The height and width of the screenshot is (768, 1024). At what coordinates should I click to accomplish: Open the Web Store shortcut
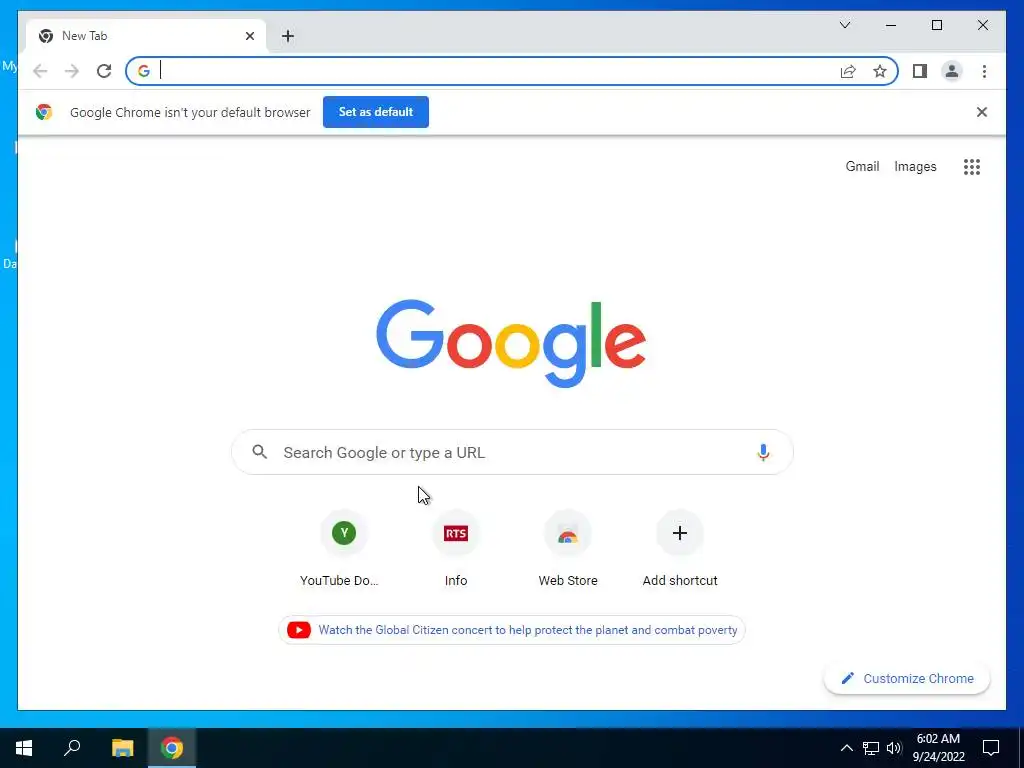(568, 550)
